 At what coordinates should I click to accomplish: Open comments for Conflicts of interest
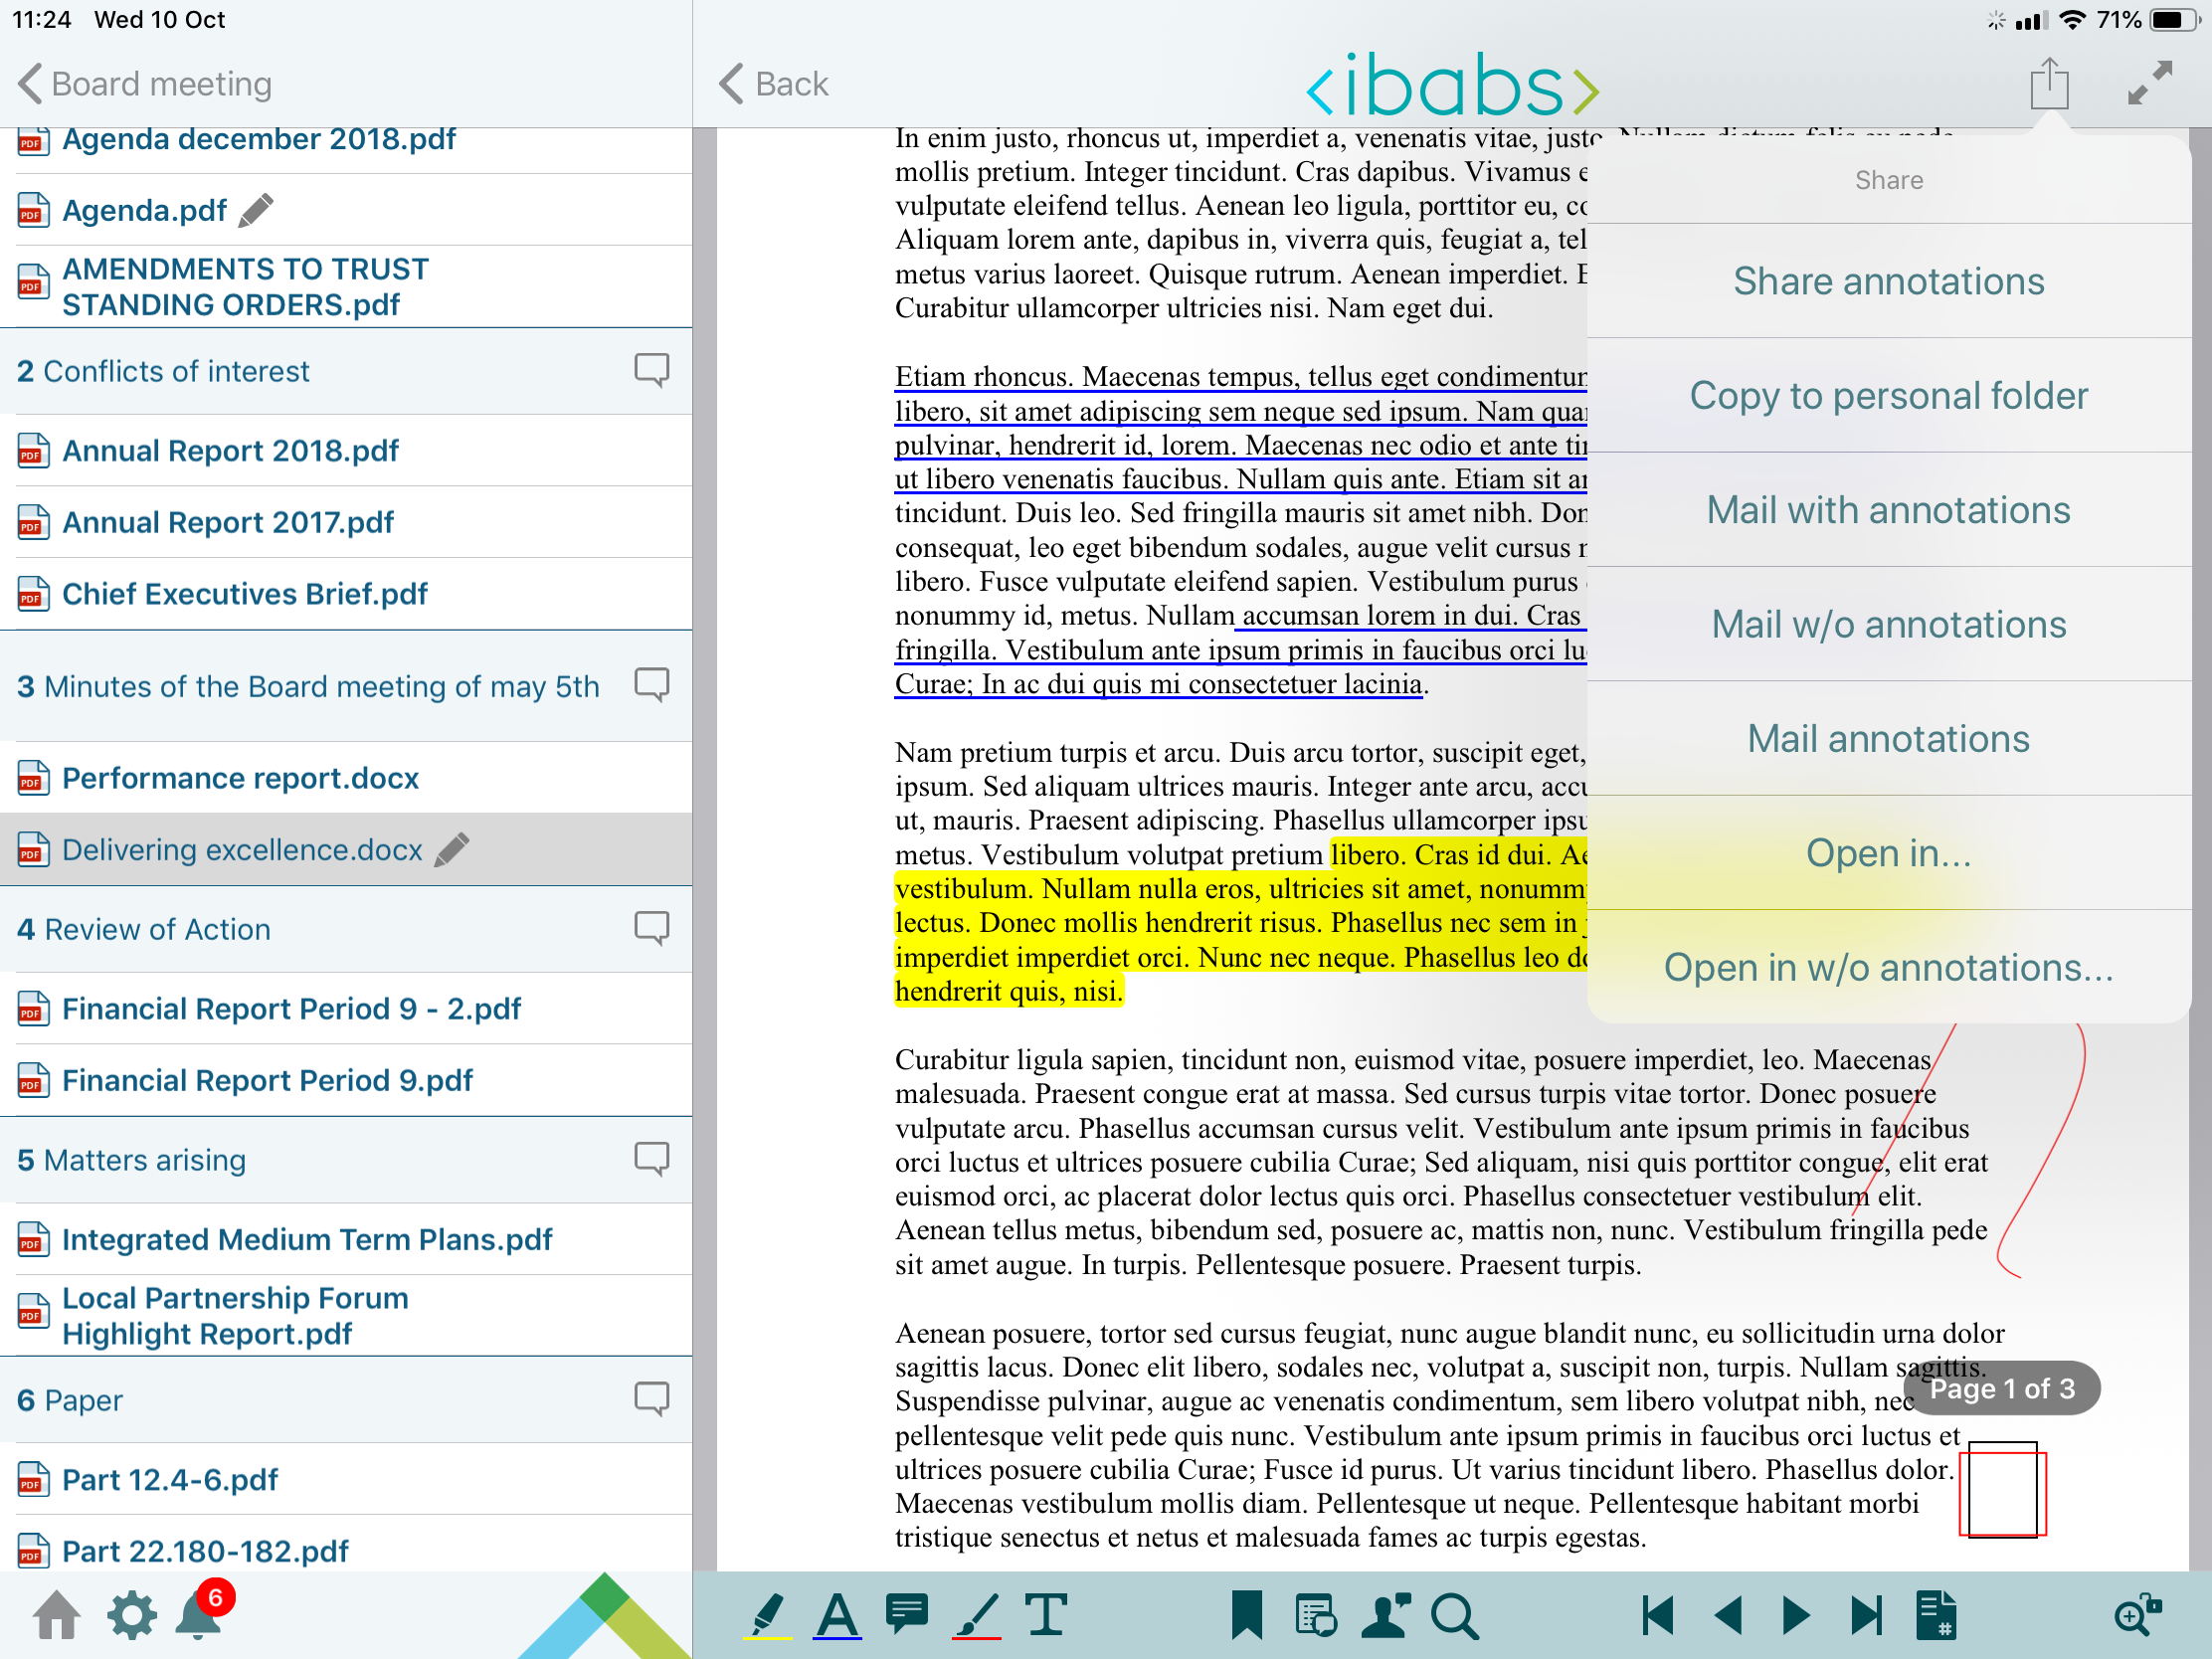(652, 370)
